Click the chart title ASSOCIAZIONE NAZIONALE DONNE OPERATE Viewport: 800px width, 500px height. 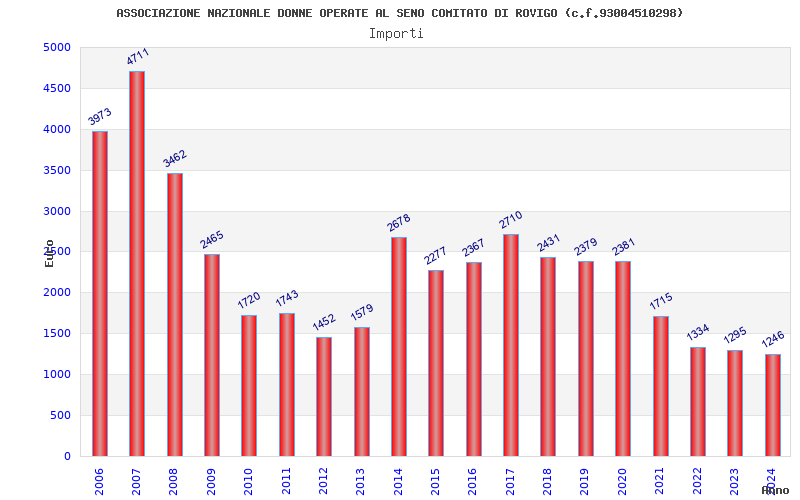[399, 13]
